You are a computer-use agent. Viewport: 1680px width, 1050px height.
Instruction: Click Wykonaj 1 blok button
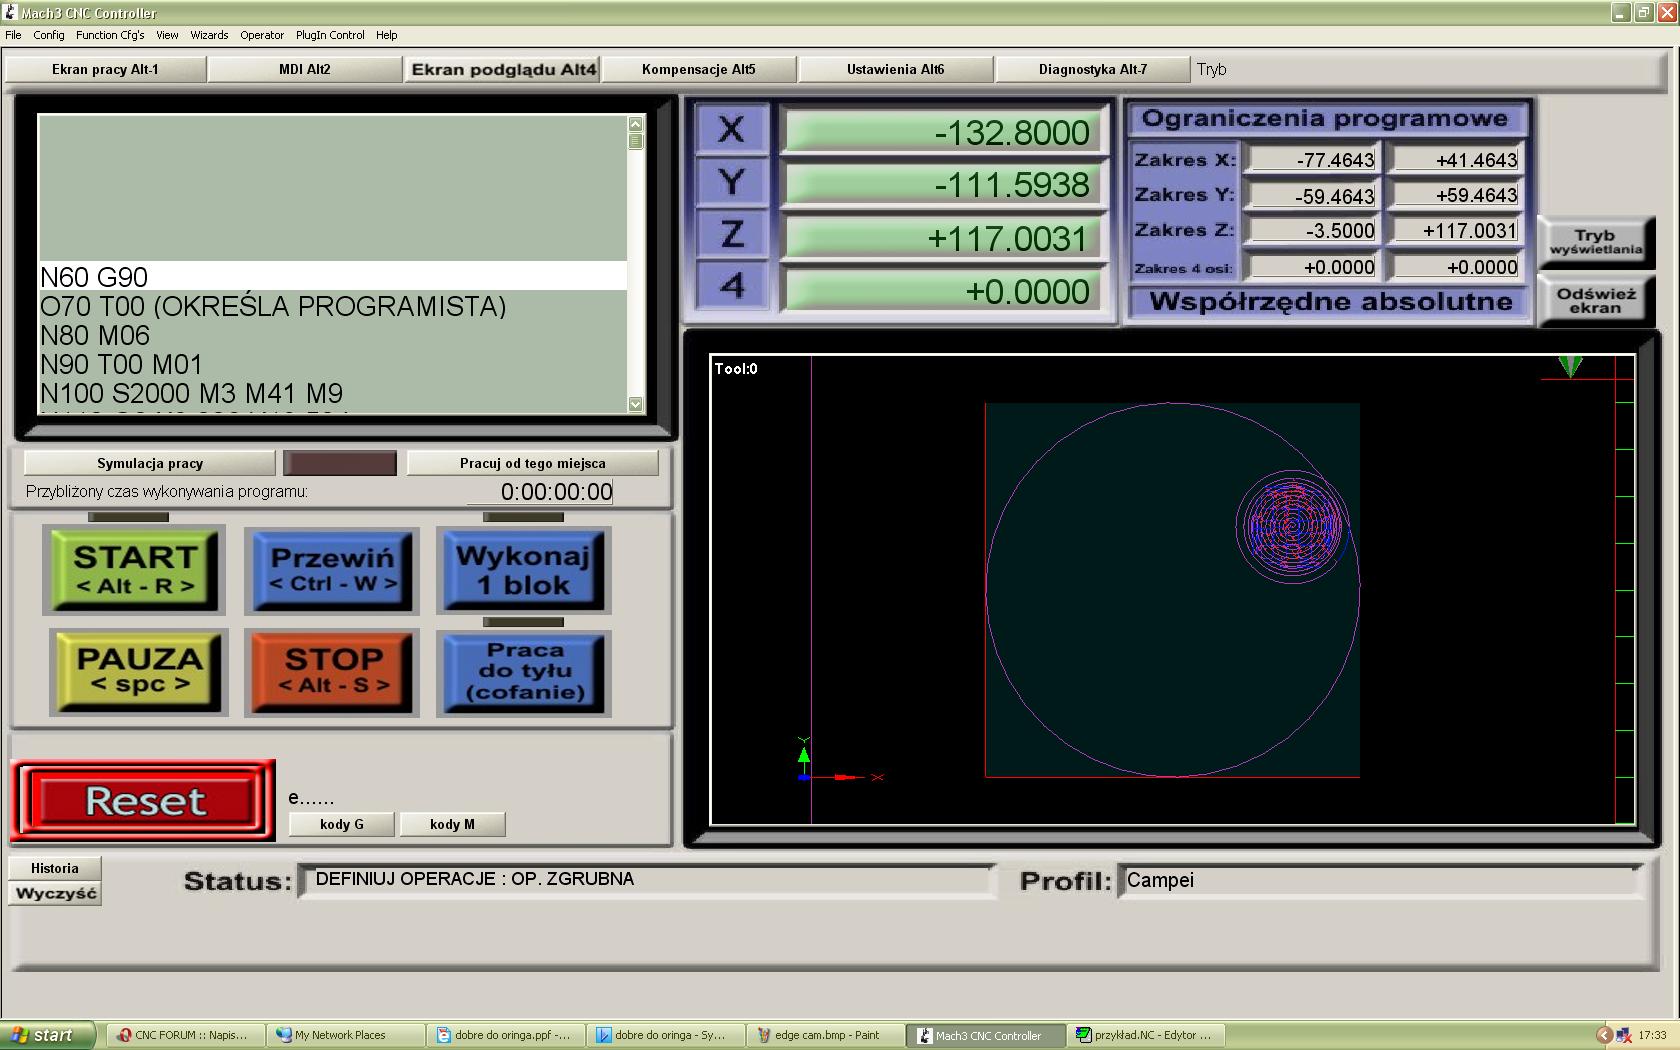(x=524, y=570)
